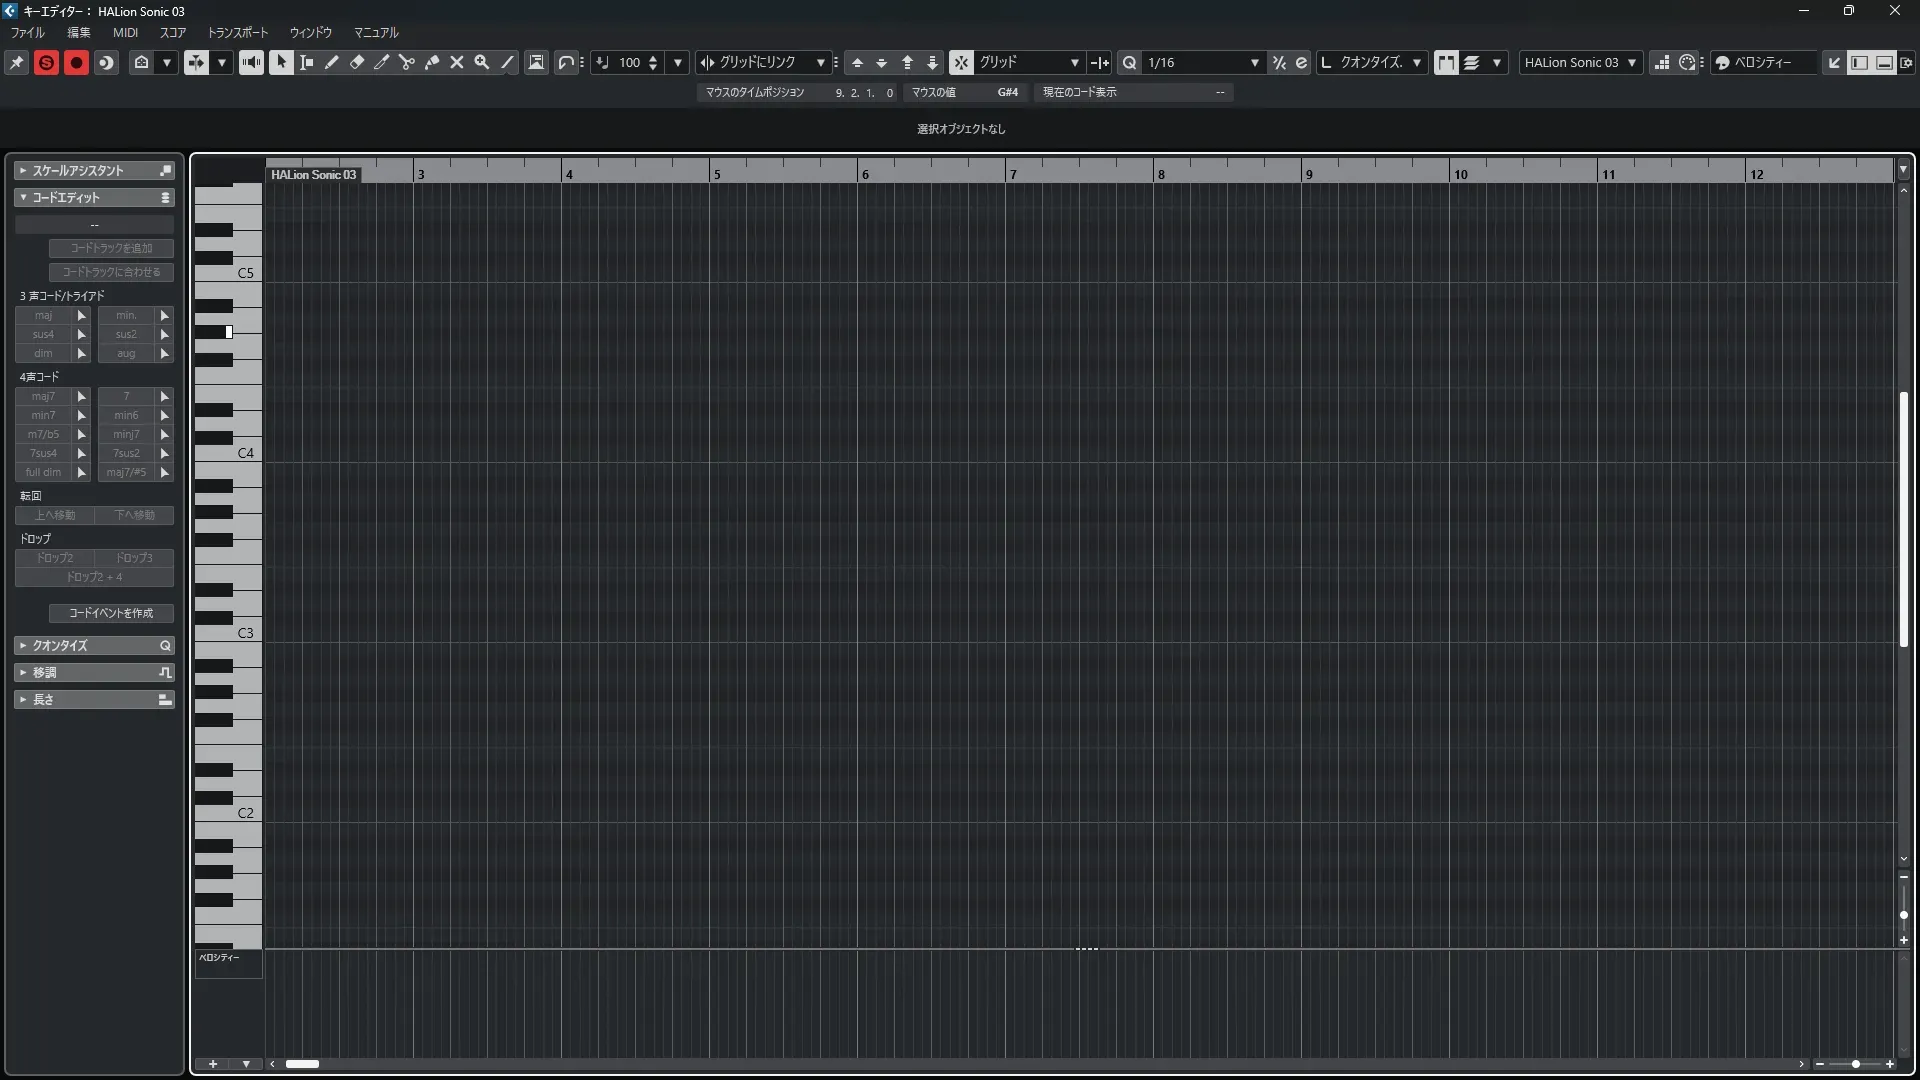Image resolution: width=1920 pixels, height=1080 pixels.
Task: Toggle Snap on/off button
Action: [x=961, y=62]
